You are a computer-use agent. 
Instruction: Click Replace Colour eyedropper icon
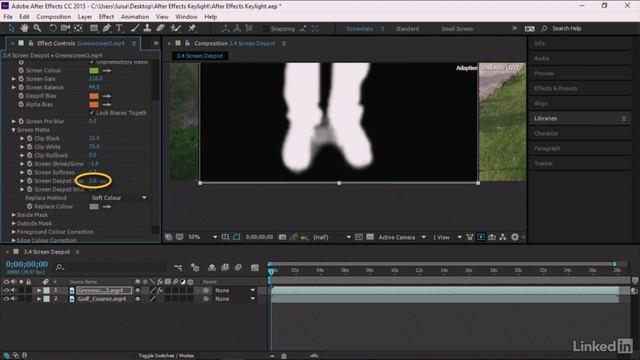107,207
